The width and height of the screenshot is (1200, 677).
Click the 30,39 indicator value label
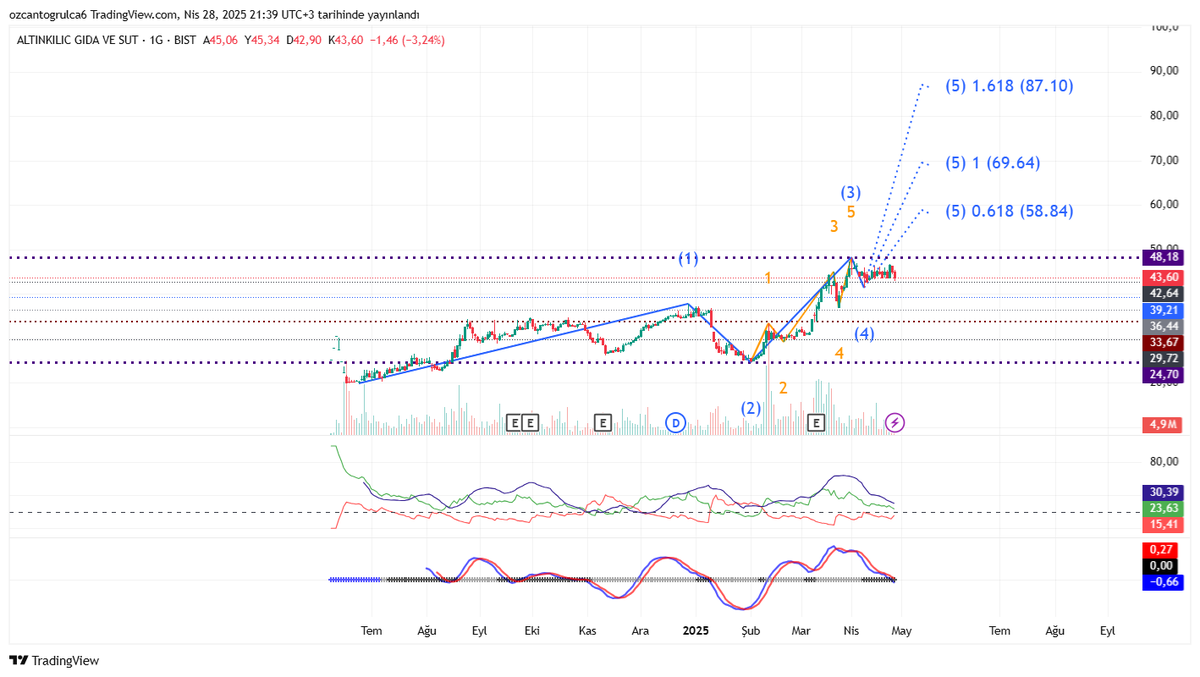[1162, 492]
